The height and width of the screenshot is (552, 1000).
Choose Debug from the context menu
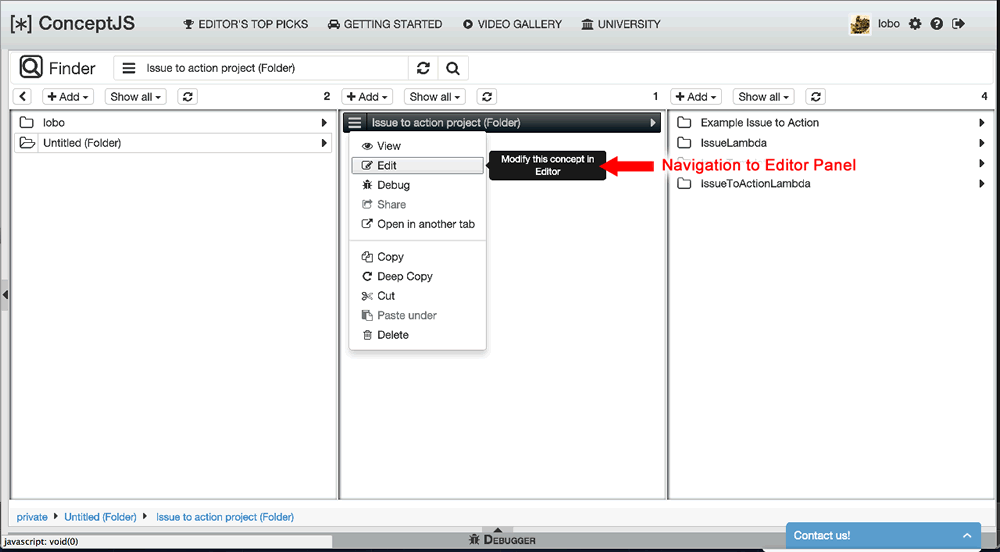[x=417, y=185]
